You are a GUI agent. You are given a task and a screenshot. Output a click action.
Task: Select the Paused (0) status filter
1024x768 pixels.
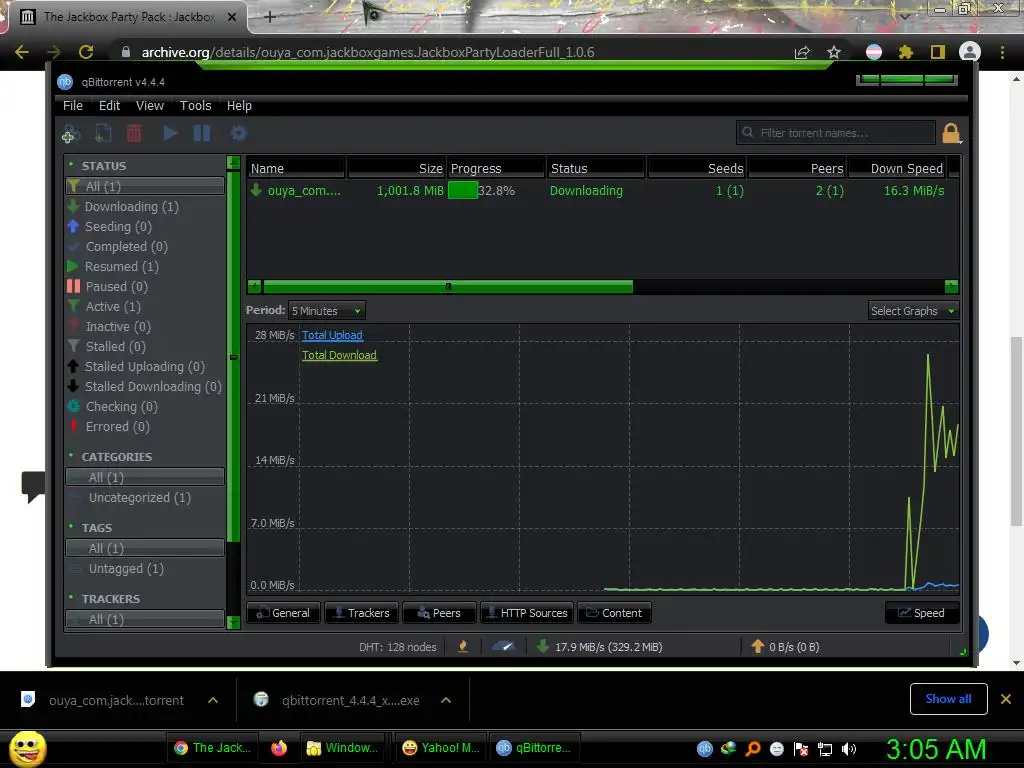(116, 287)
